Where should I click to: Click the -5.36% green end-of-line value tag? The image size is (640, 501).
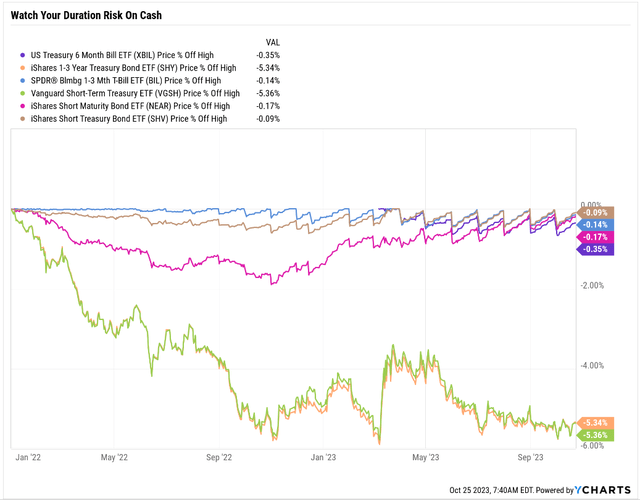[596, 435]
